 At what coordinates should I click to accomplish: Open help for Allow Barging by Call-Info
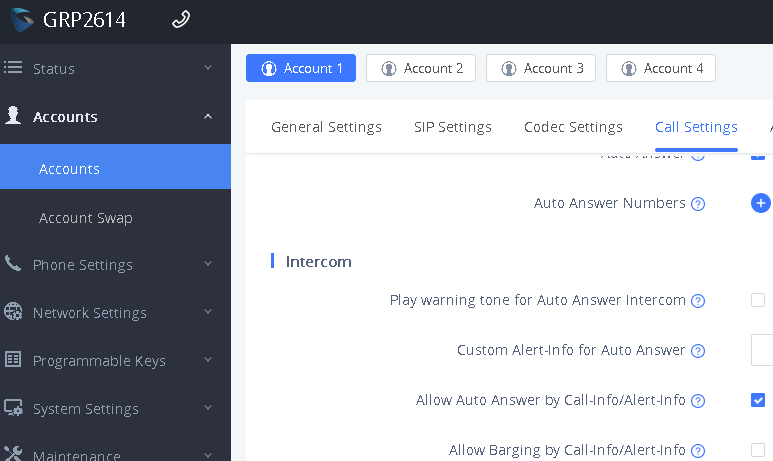click(x=698, y=451)
